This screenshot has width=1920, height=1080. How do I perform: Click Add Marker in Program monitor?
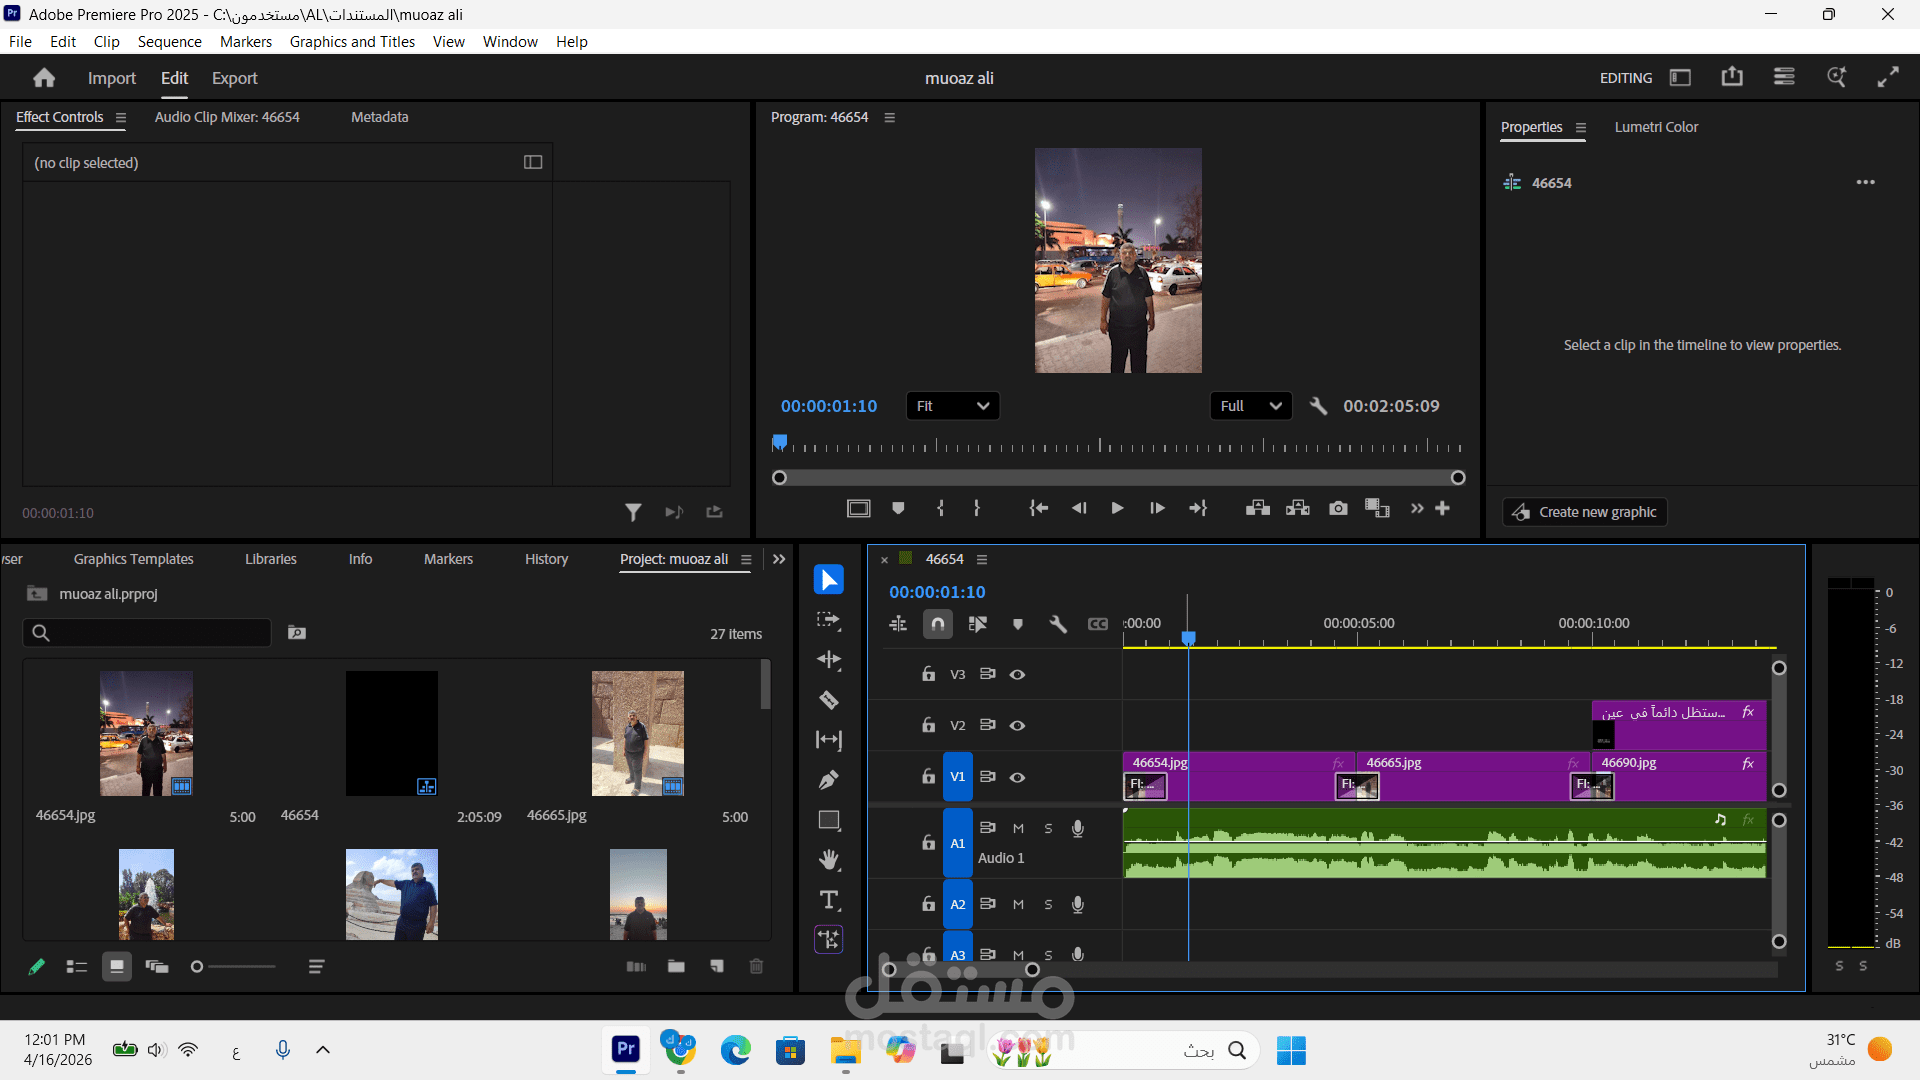click(x=898, y=508)
